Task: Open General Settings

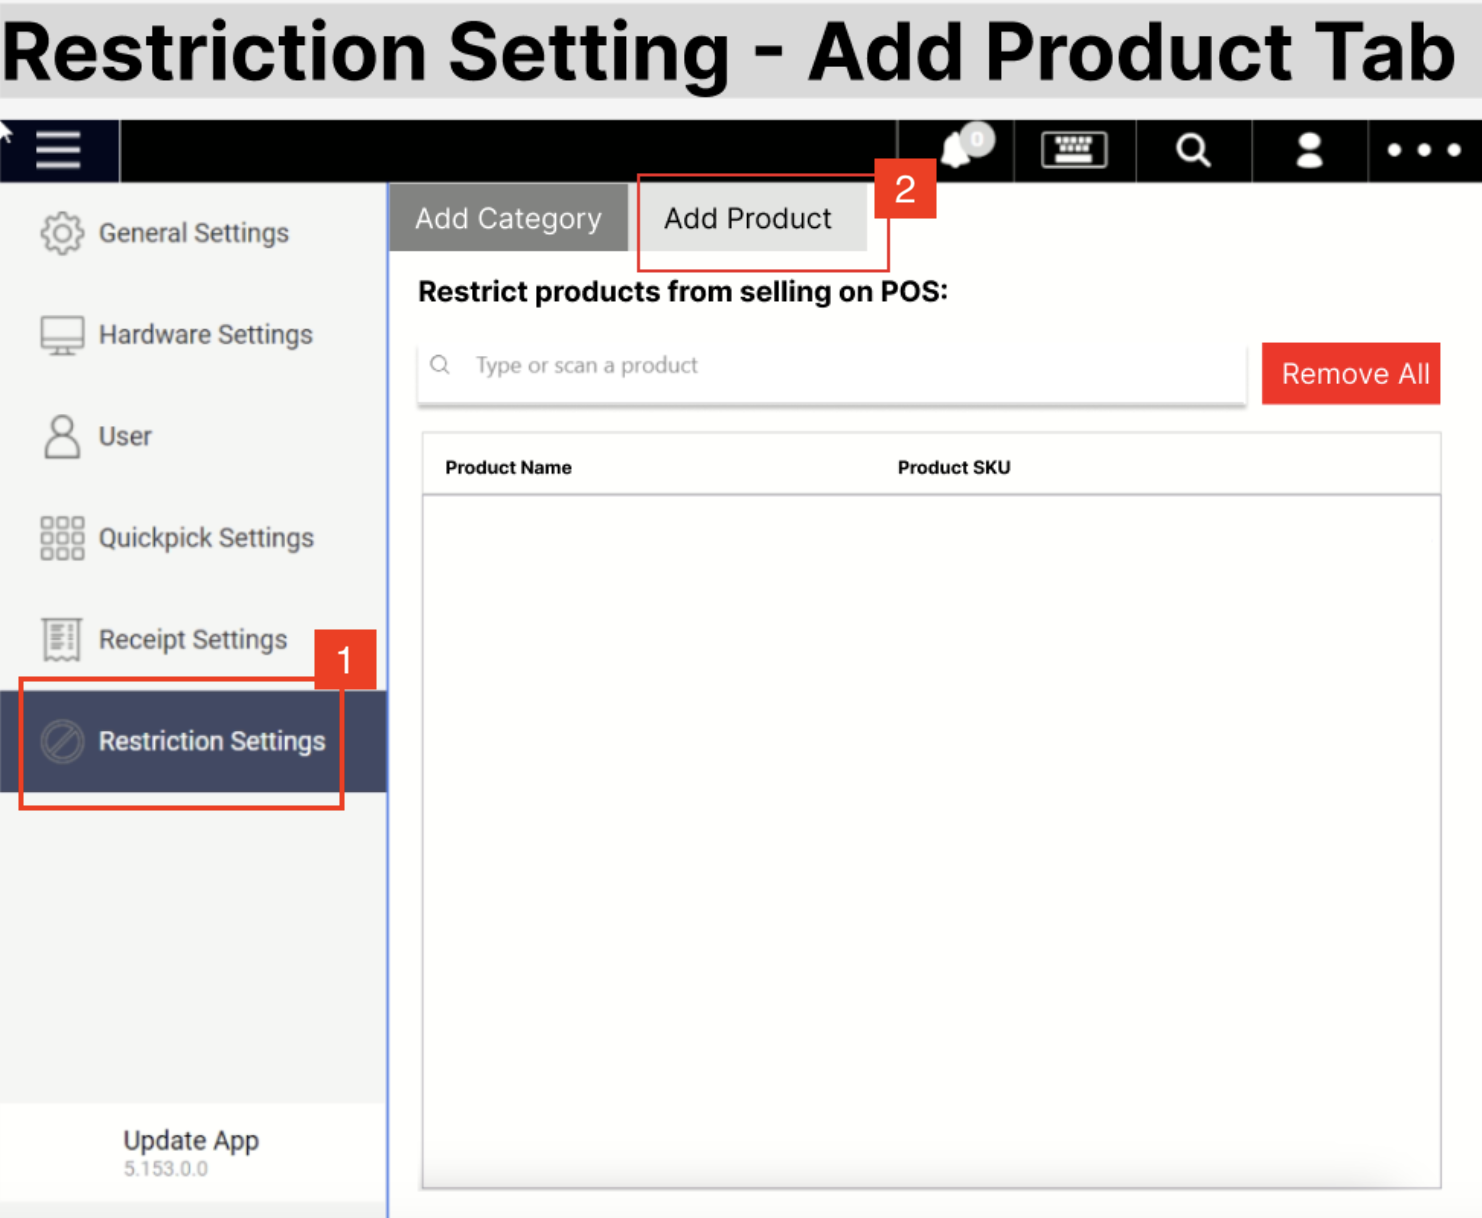Action: coord(194,233)
